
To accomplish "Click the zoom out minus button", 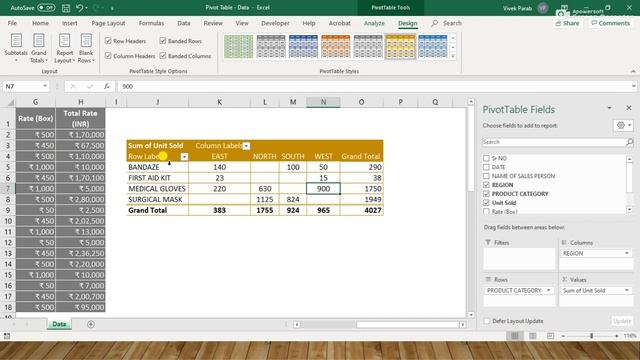I will [x=563, y=336].
